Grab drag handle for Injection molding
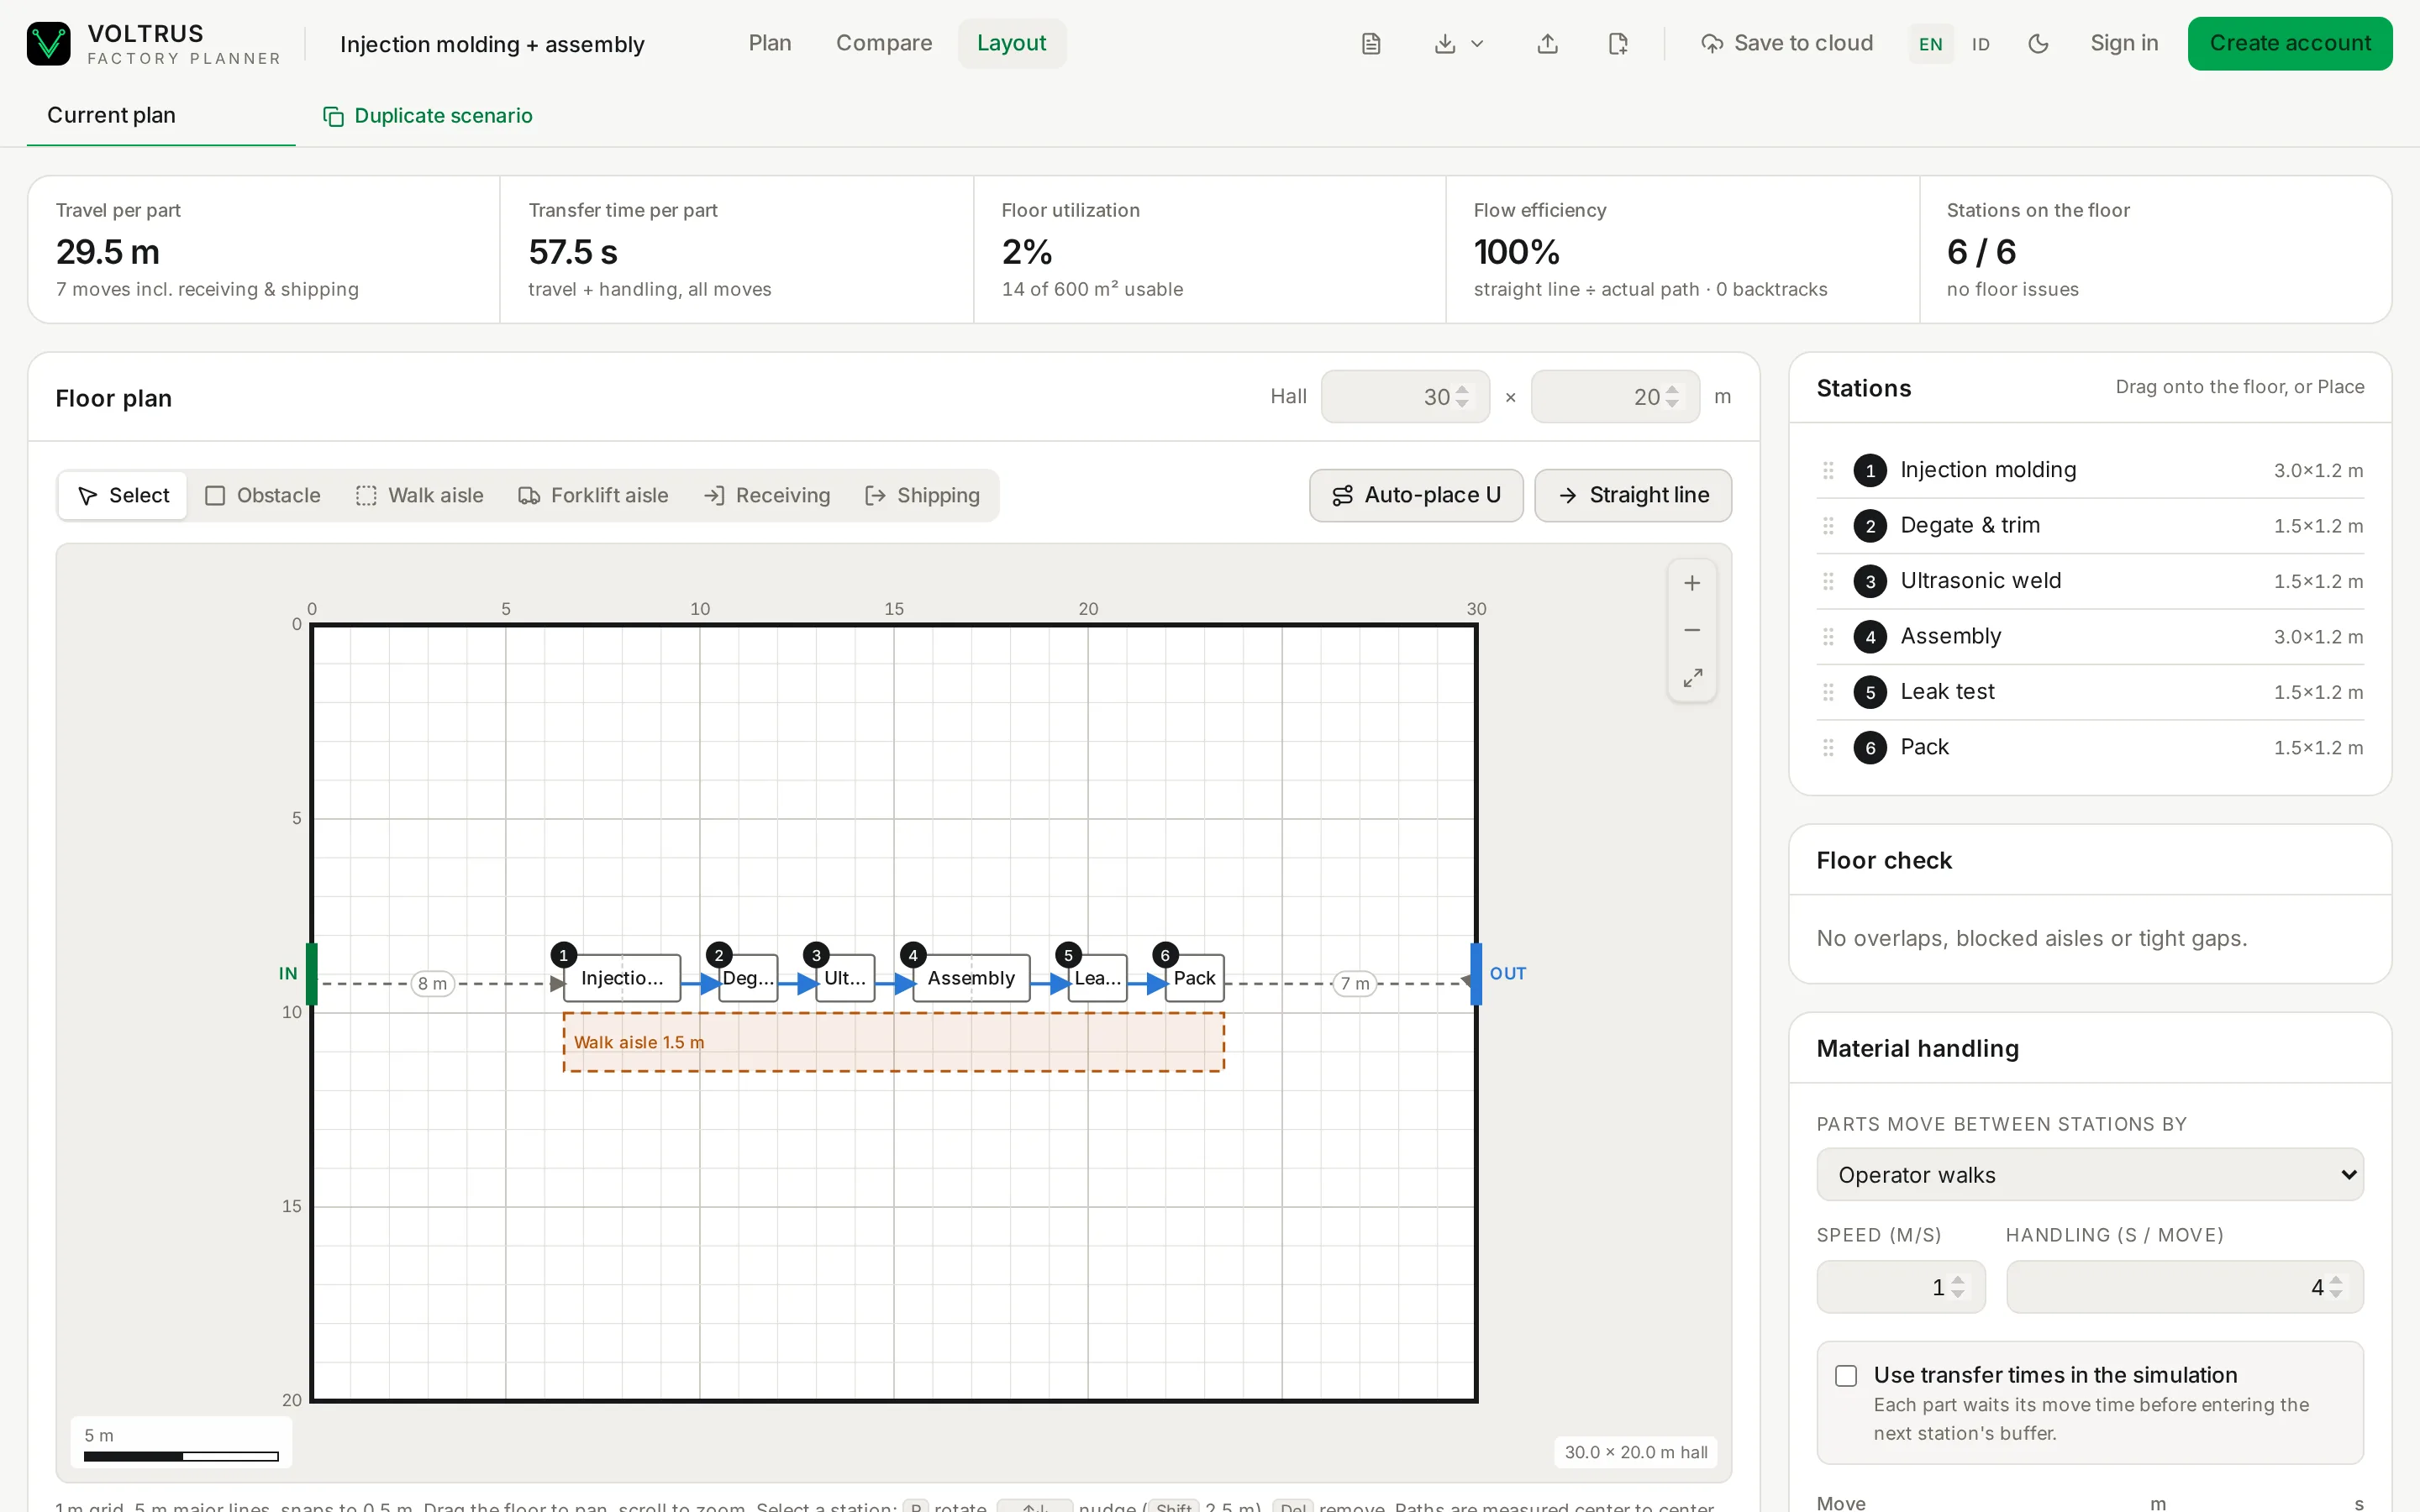The width and height of the screenshot is (2420, 1512). 1828,470
